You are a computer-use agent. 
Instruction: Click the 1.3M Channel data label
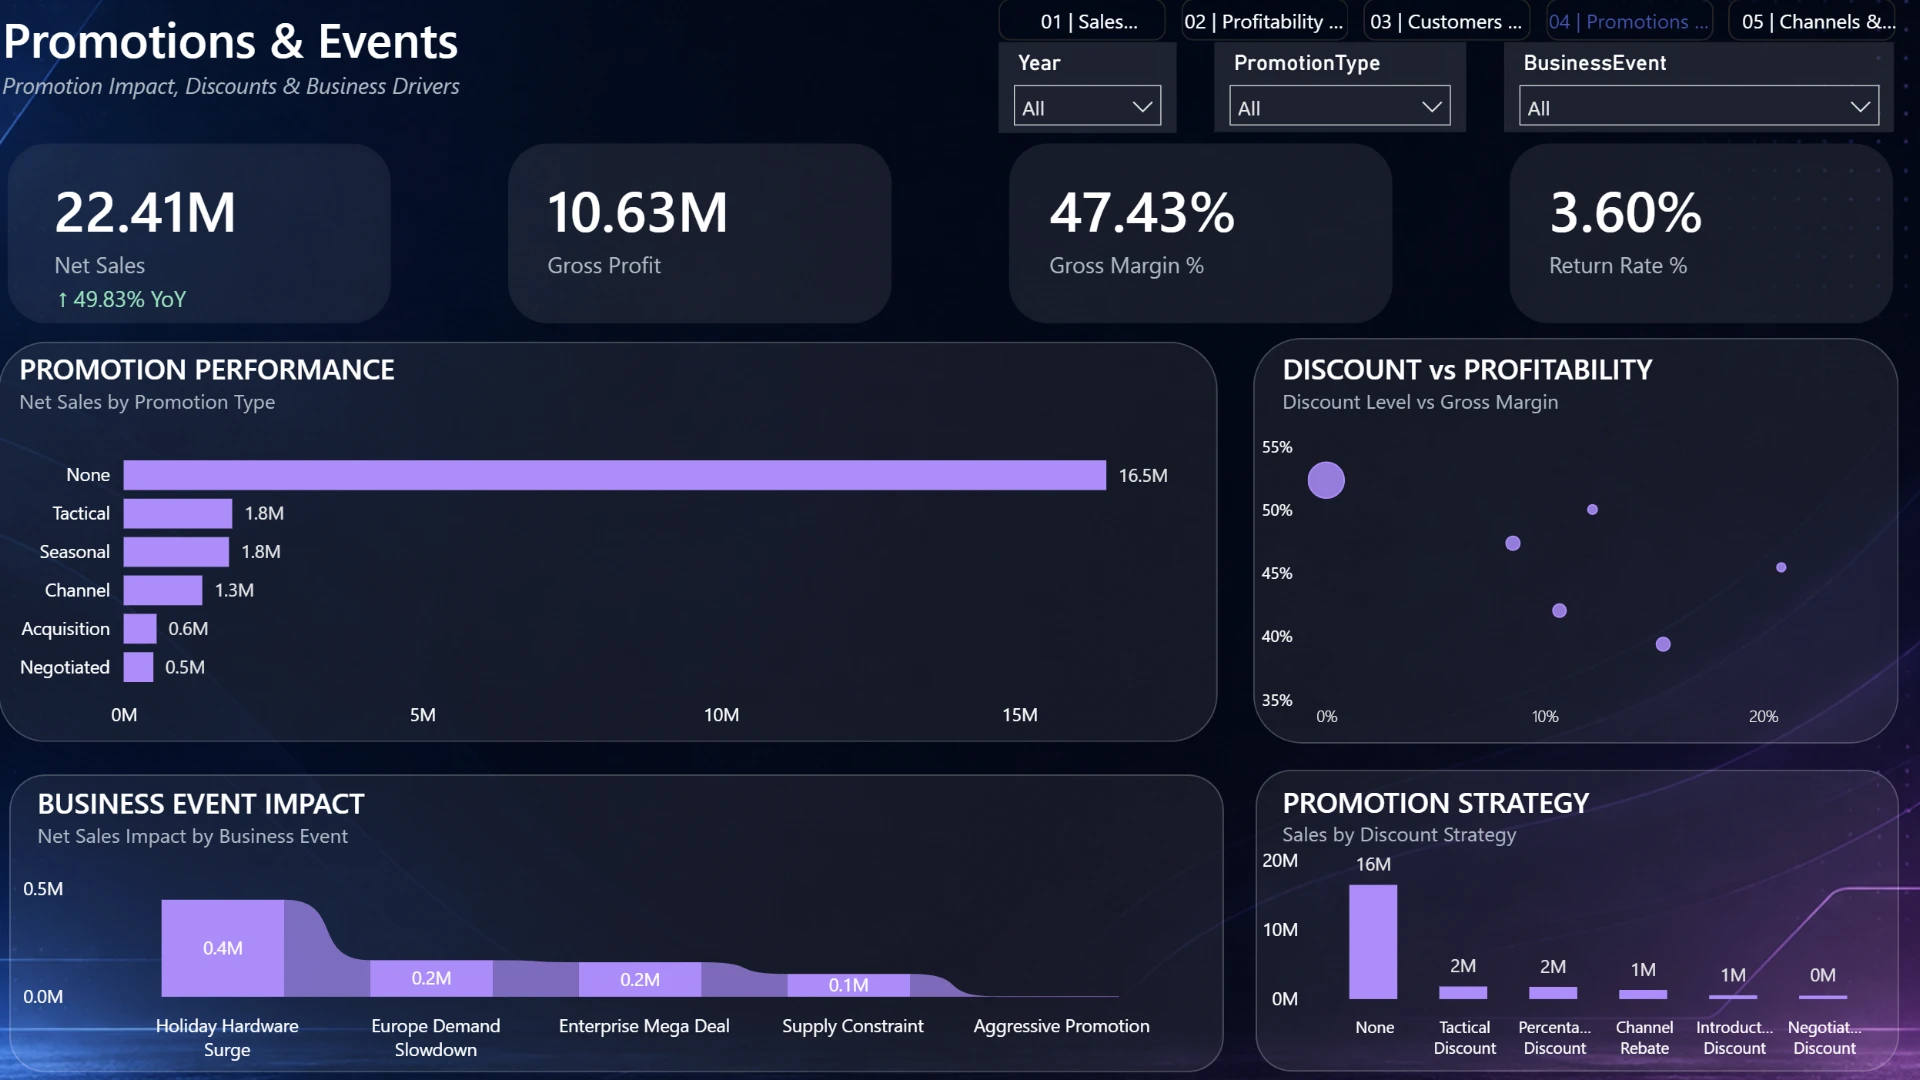click(x=234, y=590)
